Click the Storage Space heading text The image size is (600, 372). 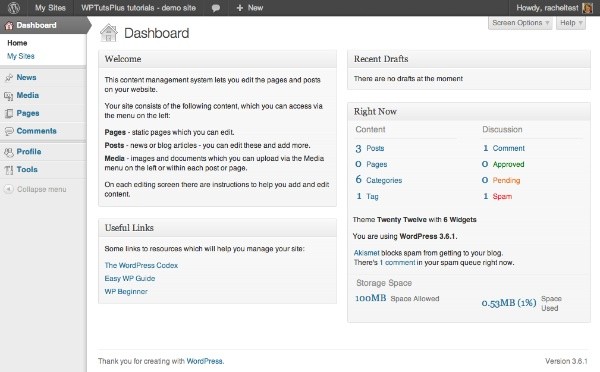tap(384, 283)
